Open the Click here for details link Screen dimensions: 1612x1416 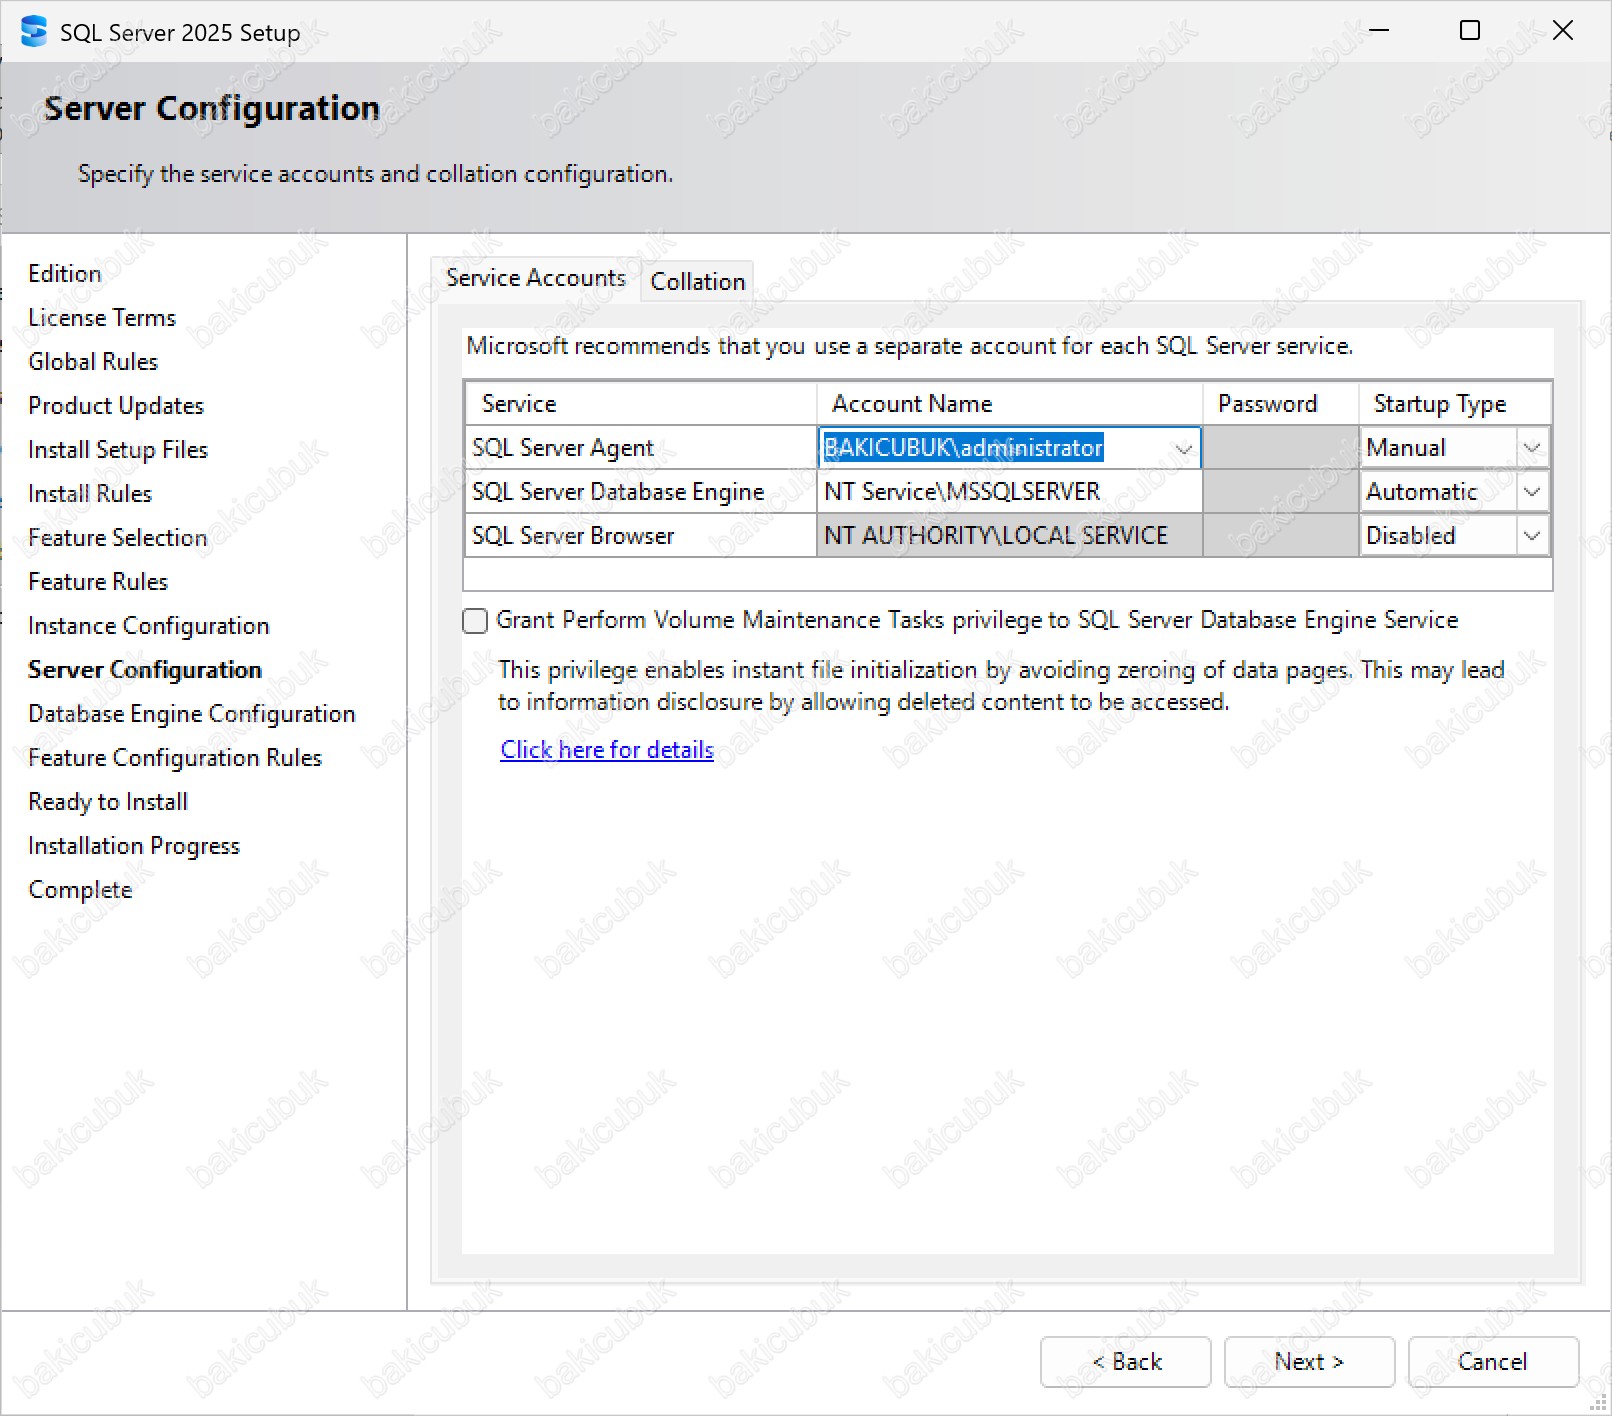pos(606,750)
